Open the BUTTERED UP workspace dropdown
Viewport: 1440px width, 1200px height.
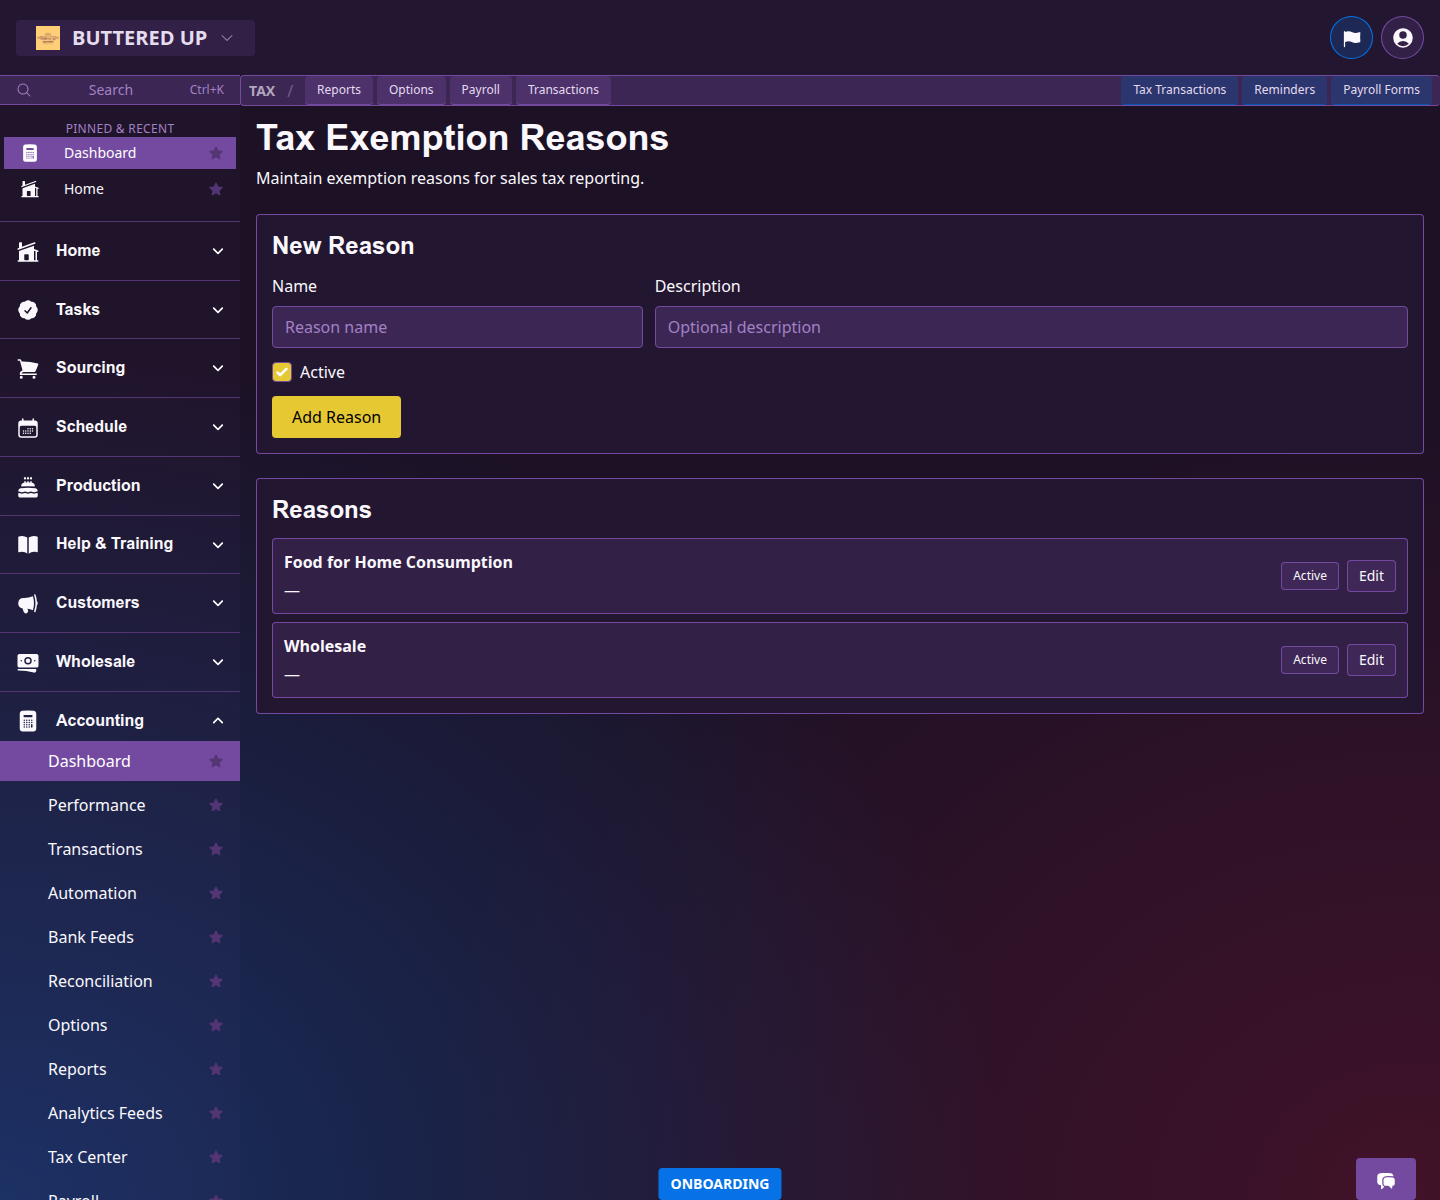pos(135,37)
